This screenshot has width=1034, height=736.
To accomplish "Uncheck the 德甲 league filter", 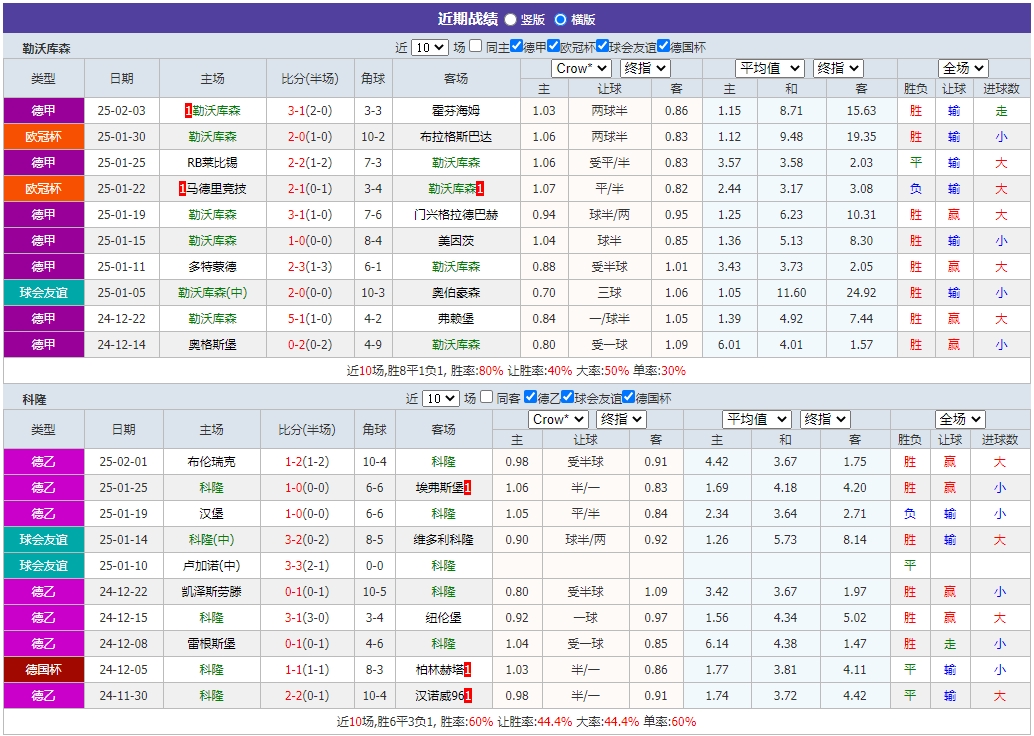I will (514, 45).
